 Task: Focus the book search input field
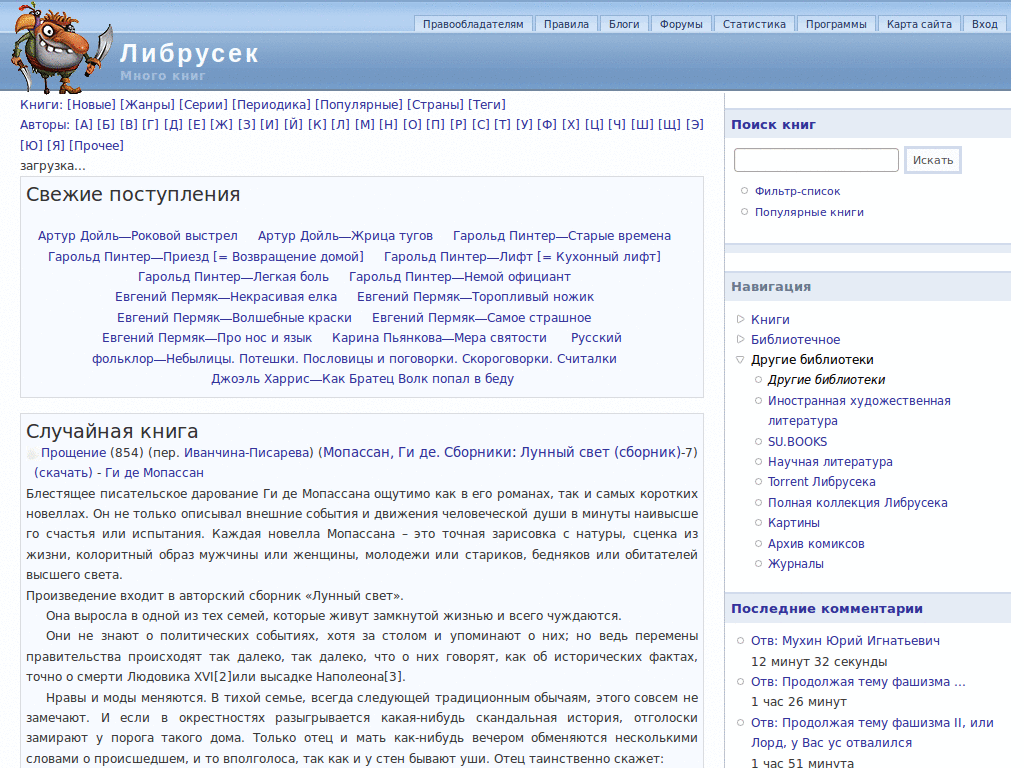[x=816, y=160]
